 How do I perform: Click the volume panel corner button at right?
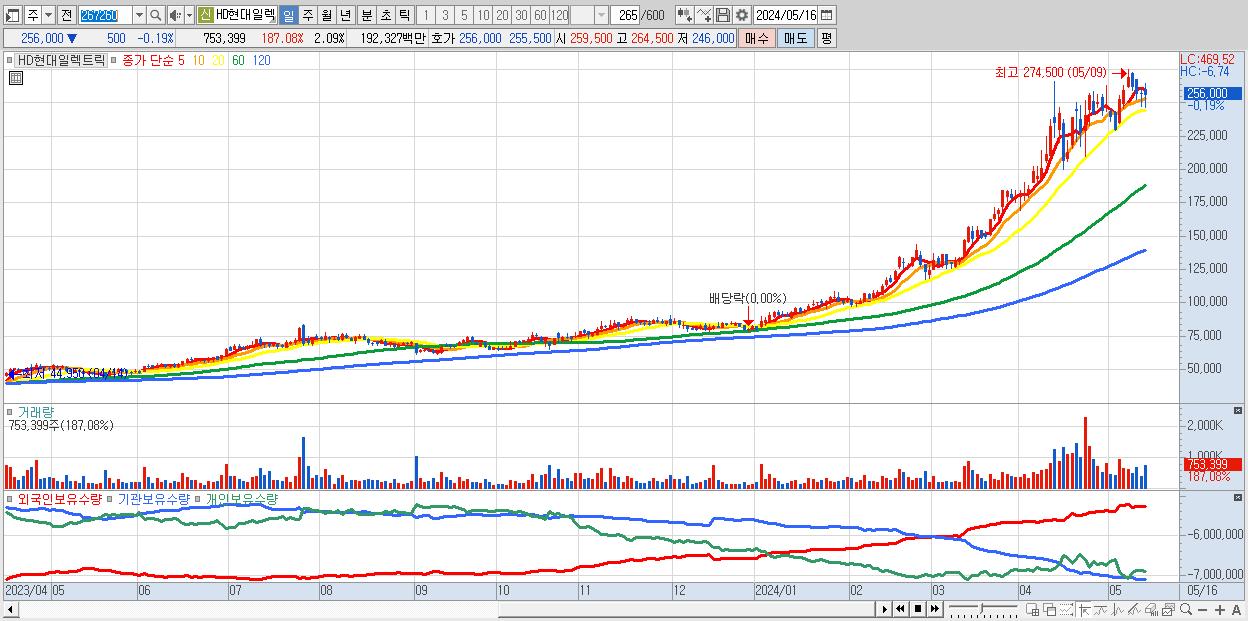(x=1240, y=410)
